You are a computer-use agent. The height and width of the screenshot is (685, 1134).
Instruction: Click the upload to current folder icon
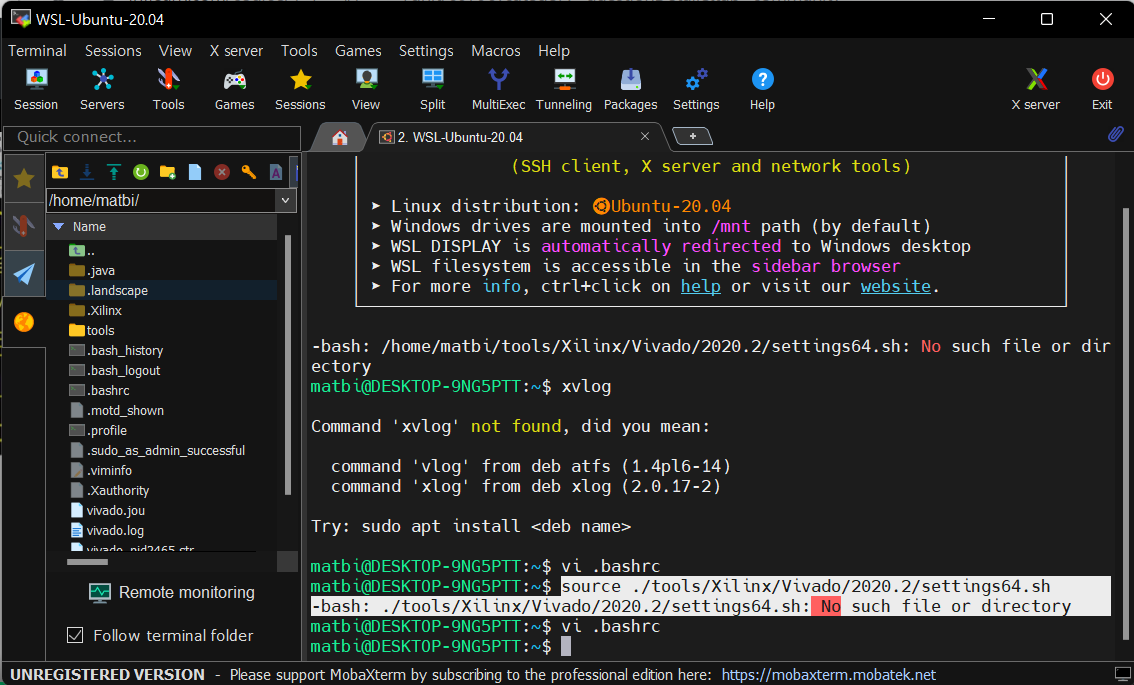(x=114, y=172)
